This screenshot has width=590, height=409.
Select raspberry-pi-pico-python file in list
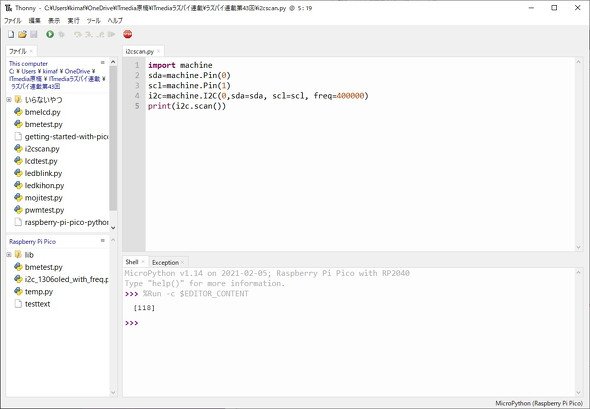point(66,222)
